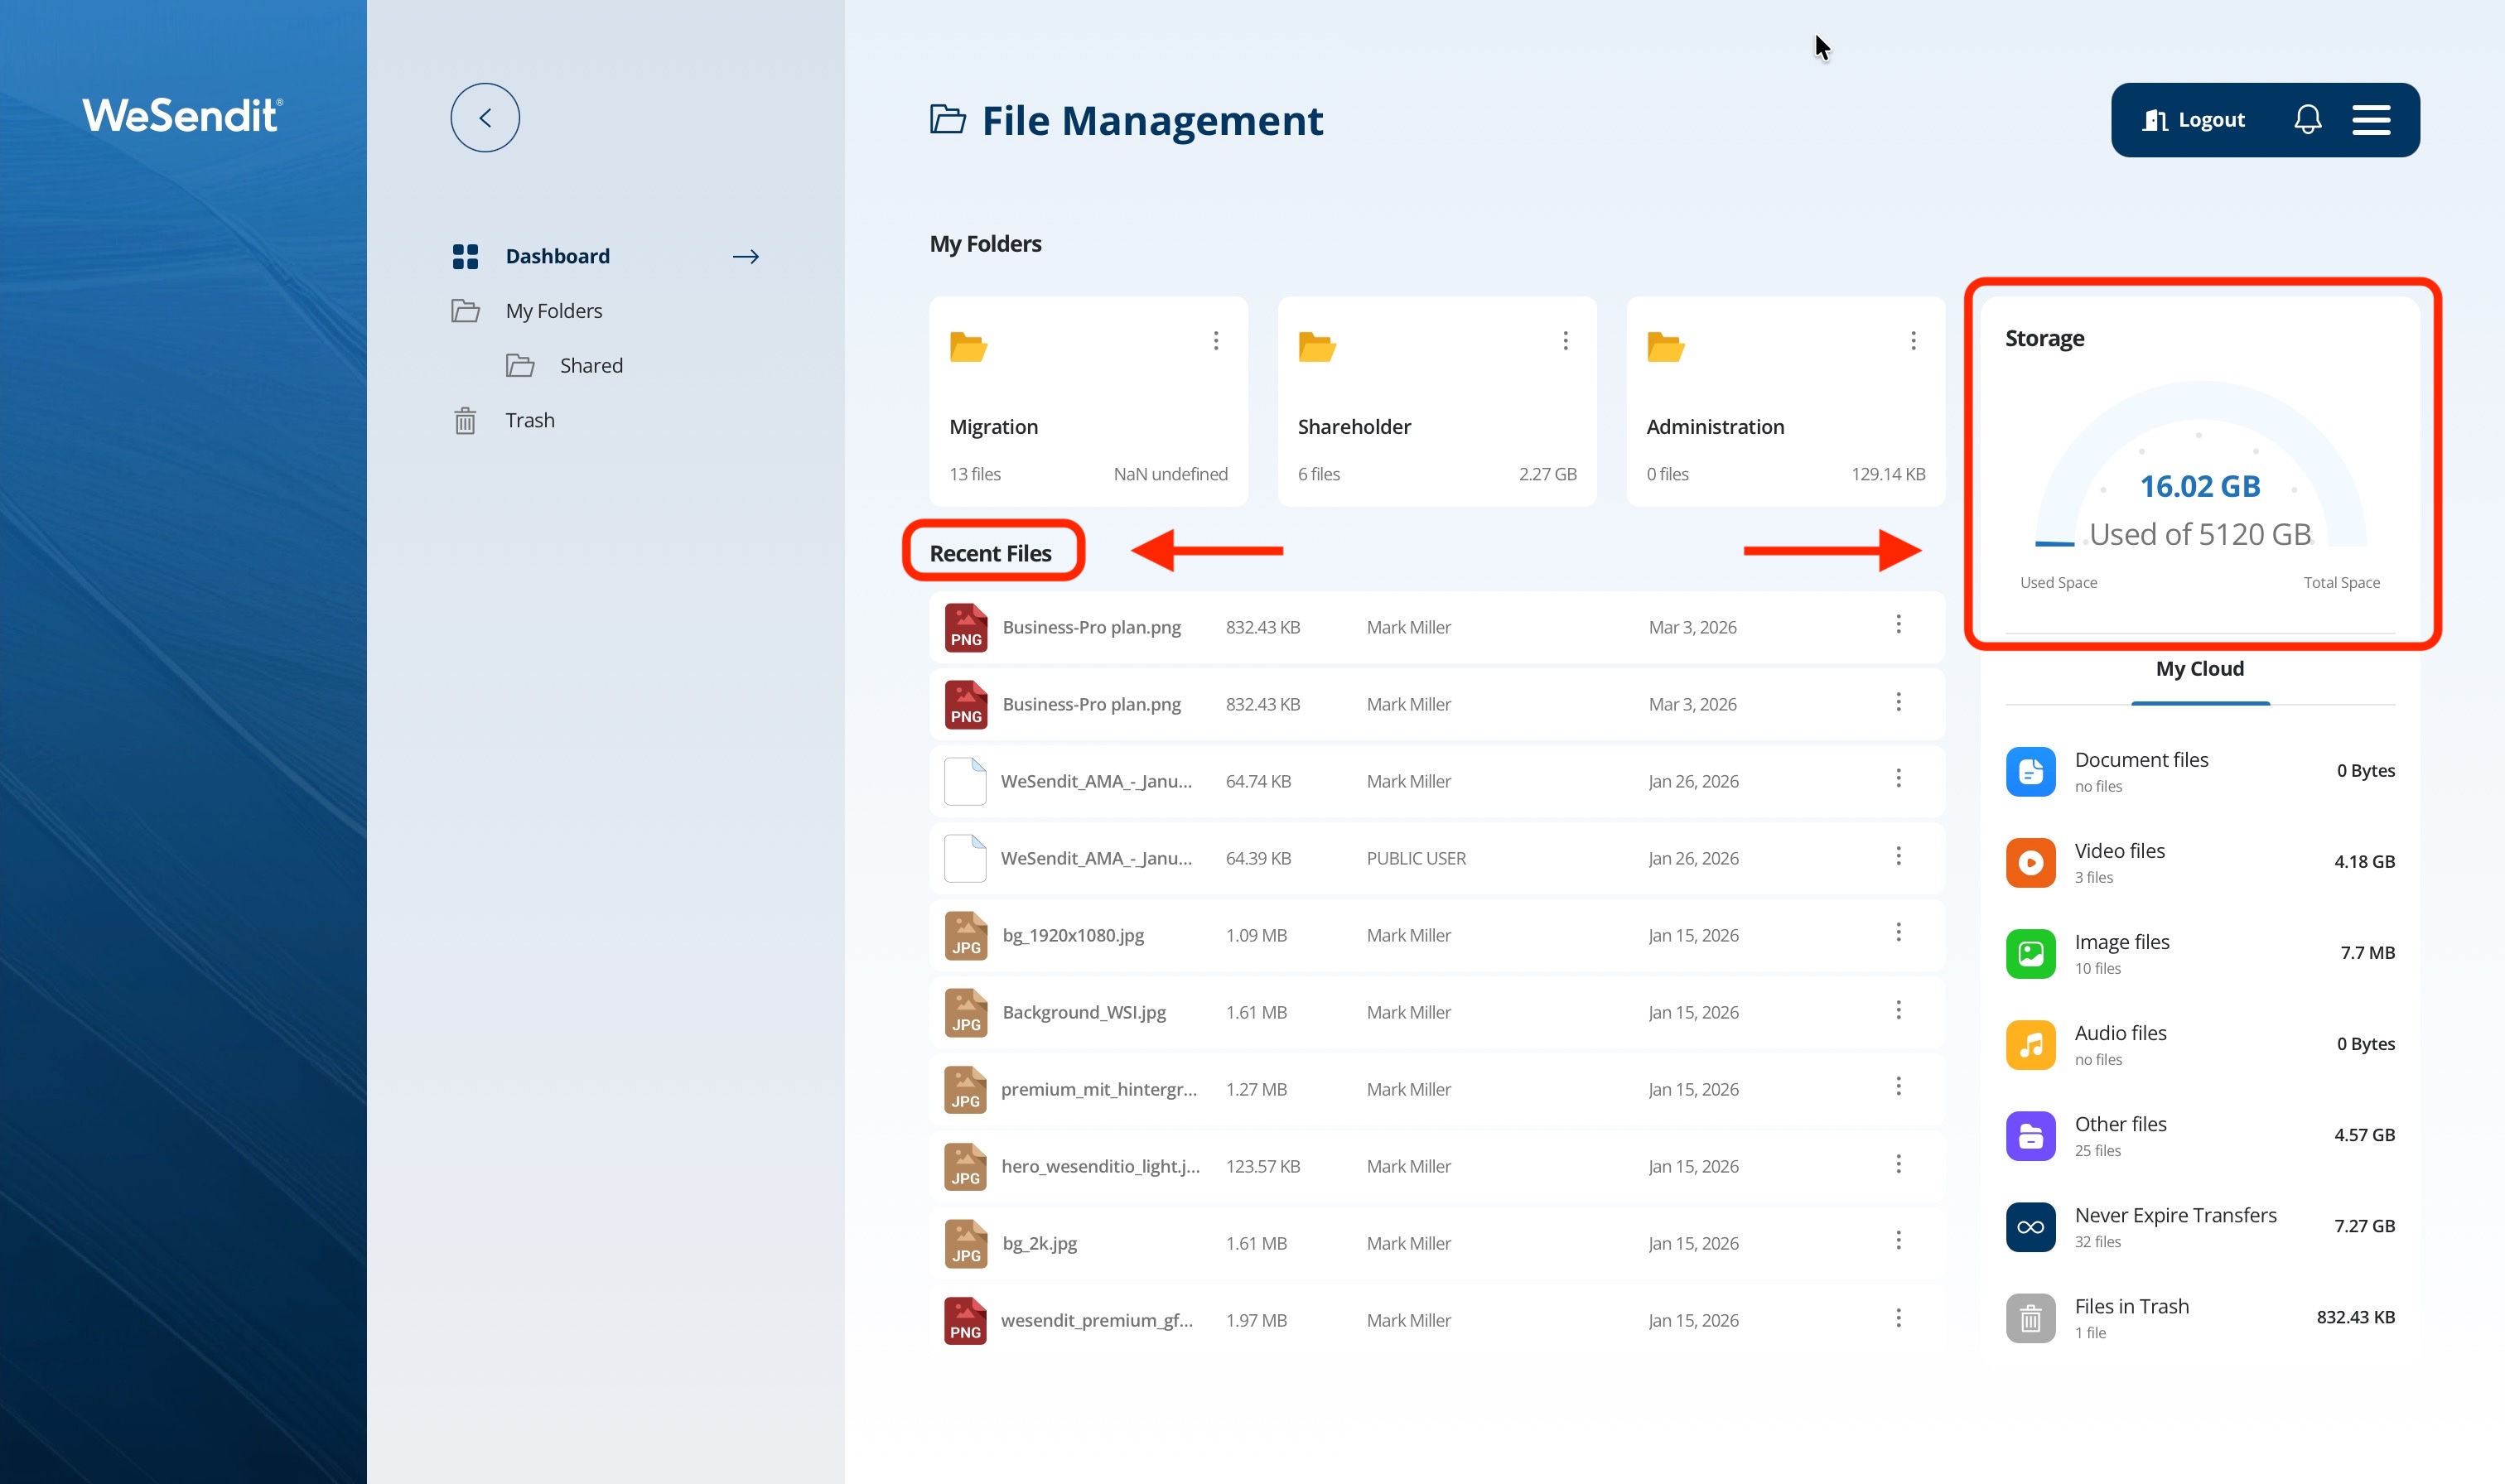Click the Logout button
Image resolution: width=2505 pixels, height=1484 pixels.
point(2194,120)
